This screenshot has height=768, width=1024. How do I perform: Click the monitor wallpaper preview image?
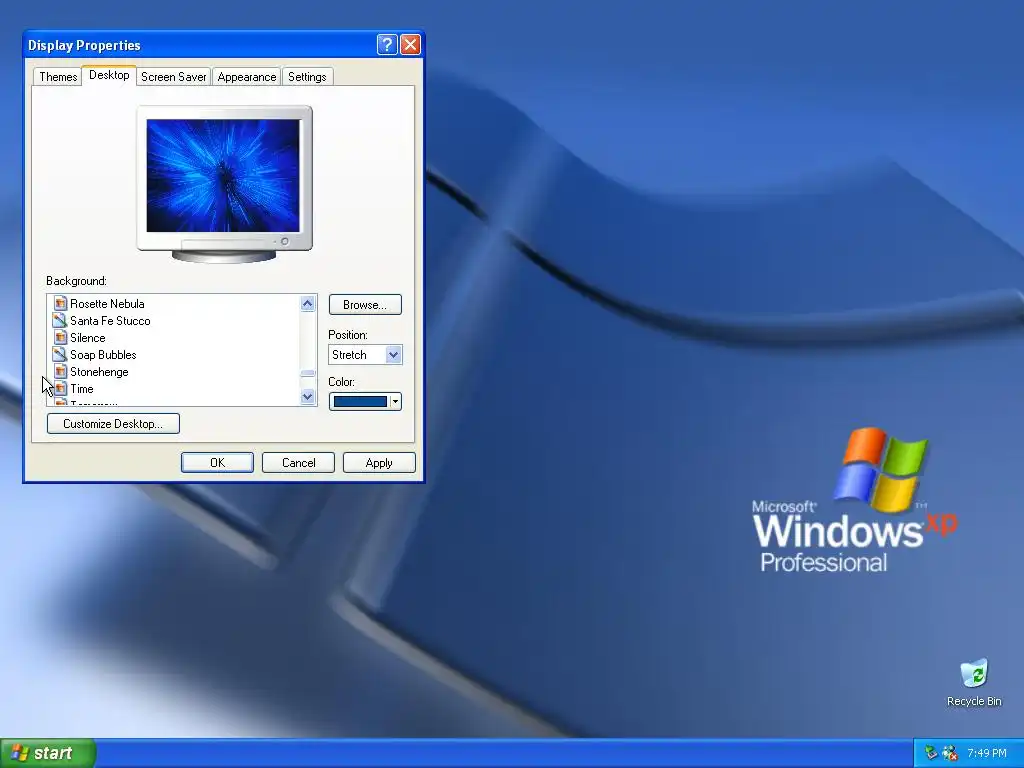[x=223, y=176]
